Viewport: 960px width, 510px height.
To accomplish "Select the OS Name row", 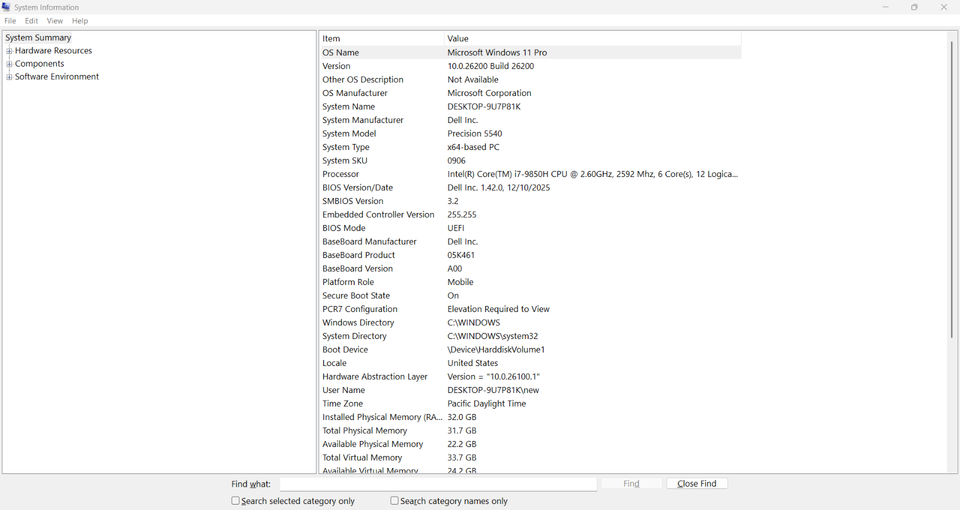I will [530, 53].
